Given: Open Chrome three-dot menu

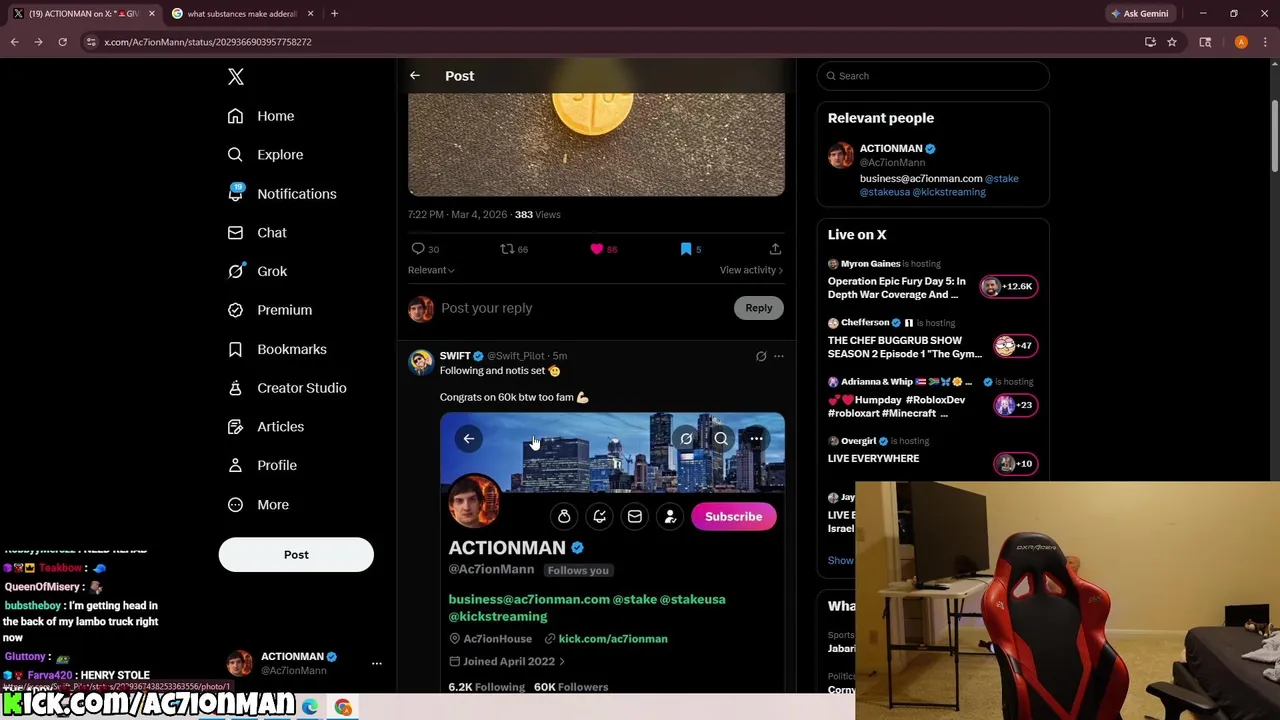Looking at the screenshot, I should click(x=1265, y=42).
